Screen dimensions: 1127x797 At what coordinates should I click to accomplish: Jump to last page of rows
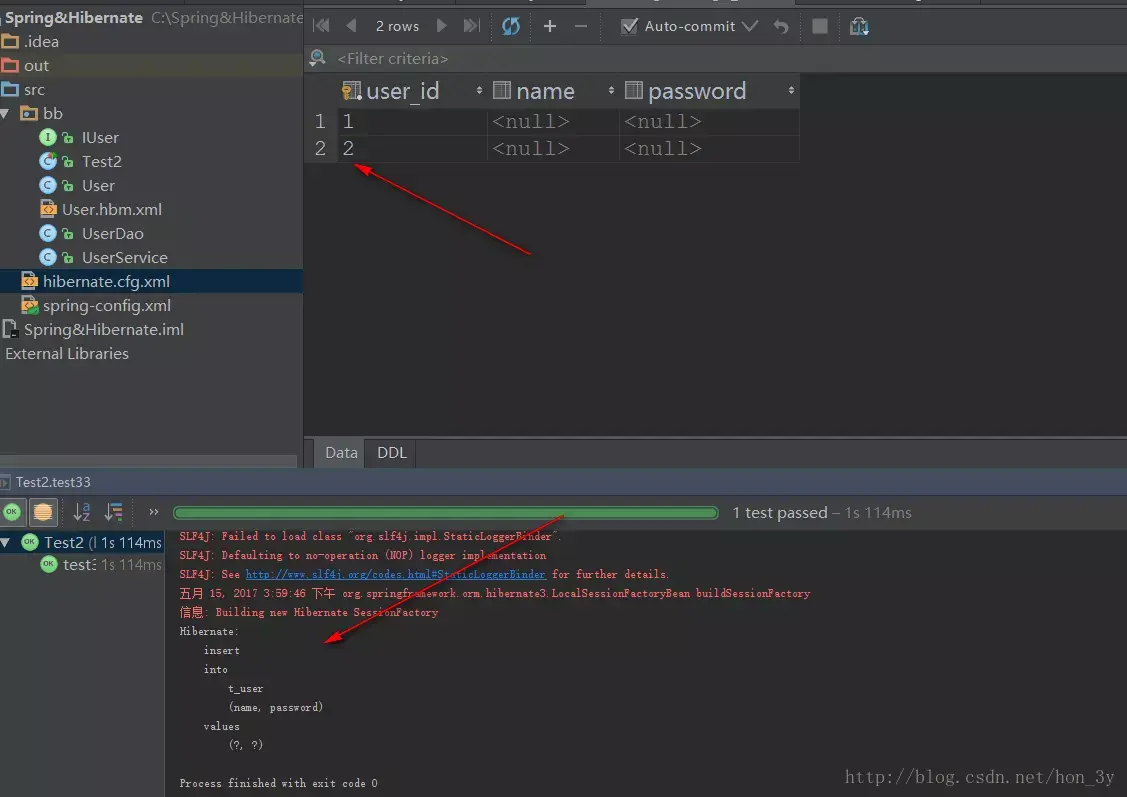pyautogui.click(x=472, y=26)
